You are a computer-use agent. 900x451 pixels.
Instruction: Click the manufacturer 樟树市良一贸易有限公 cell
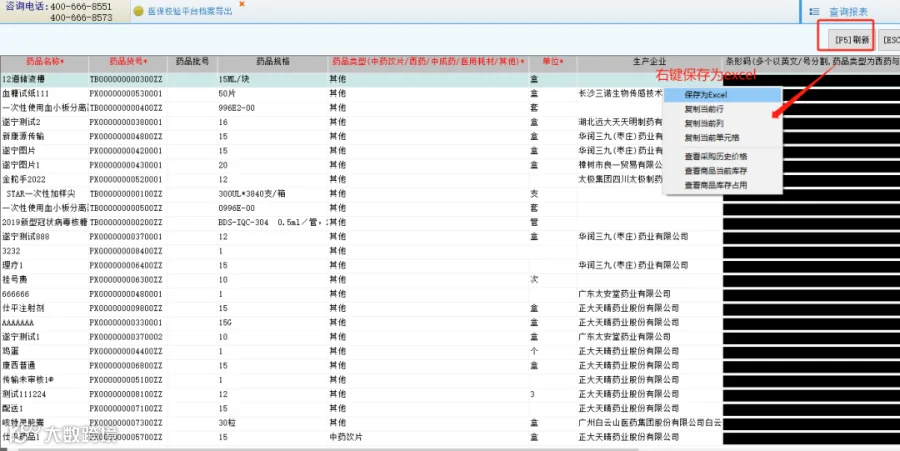[620, 165]
